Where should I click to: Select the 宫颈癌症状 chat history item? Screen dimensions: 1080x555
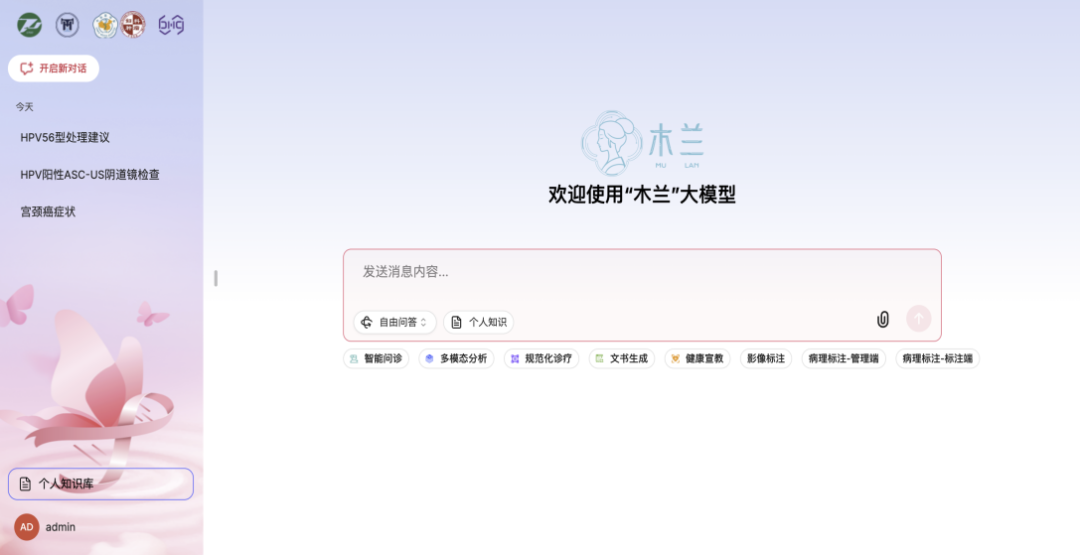(x=48, y=212)
